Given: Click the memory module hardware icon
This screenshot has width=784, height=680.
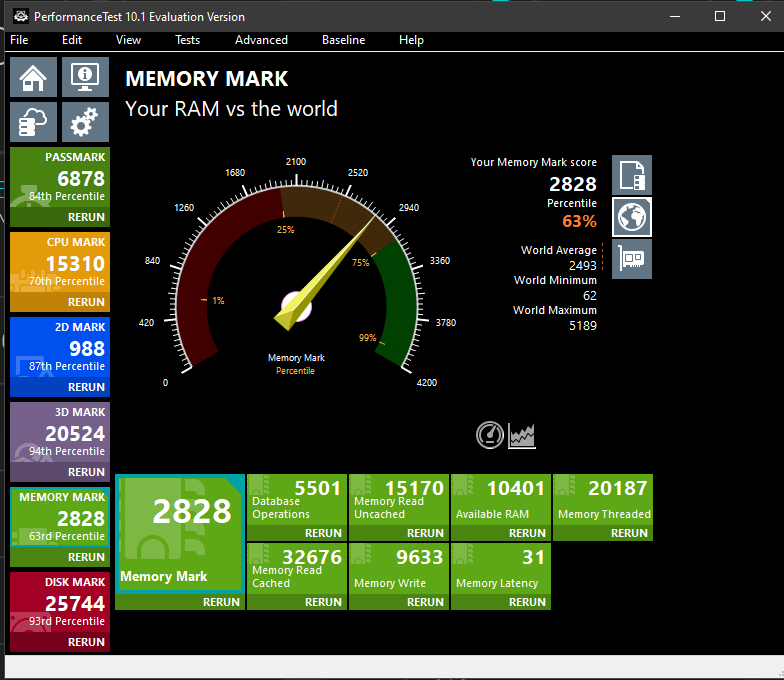Looking at the screenshot, I should tap(632, 258).
